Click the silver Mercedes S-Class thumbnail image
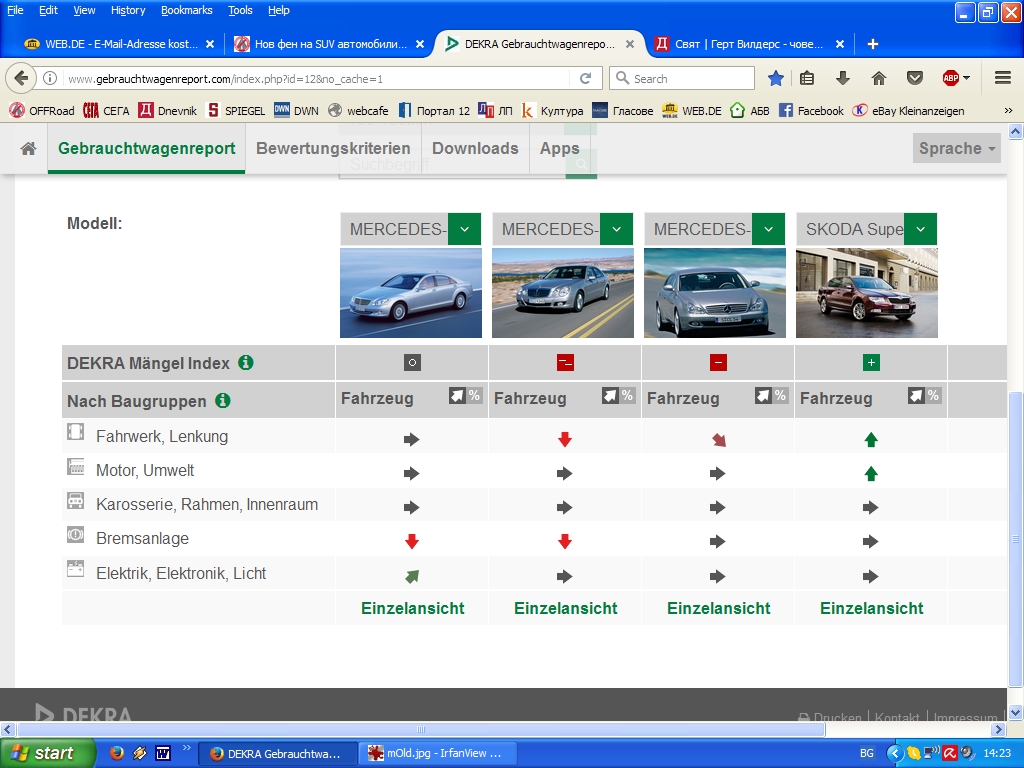The image size is (1024, 768). tap(411, 293)
